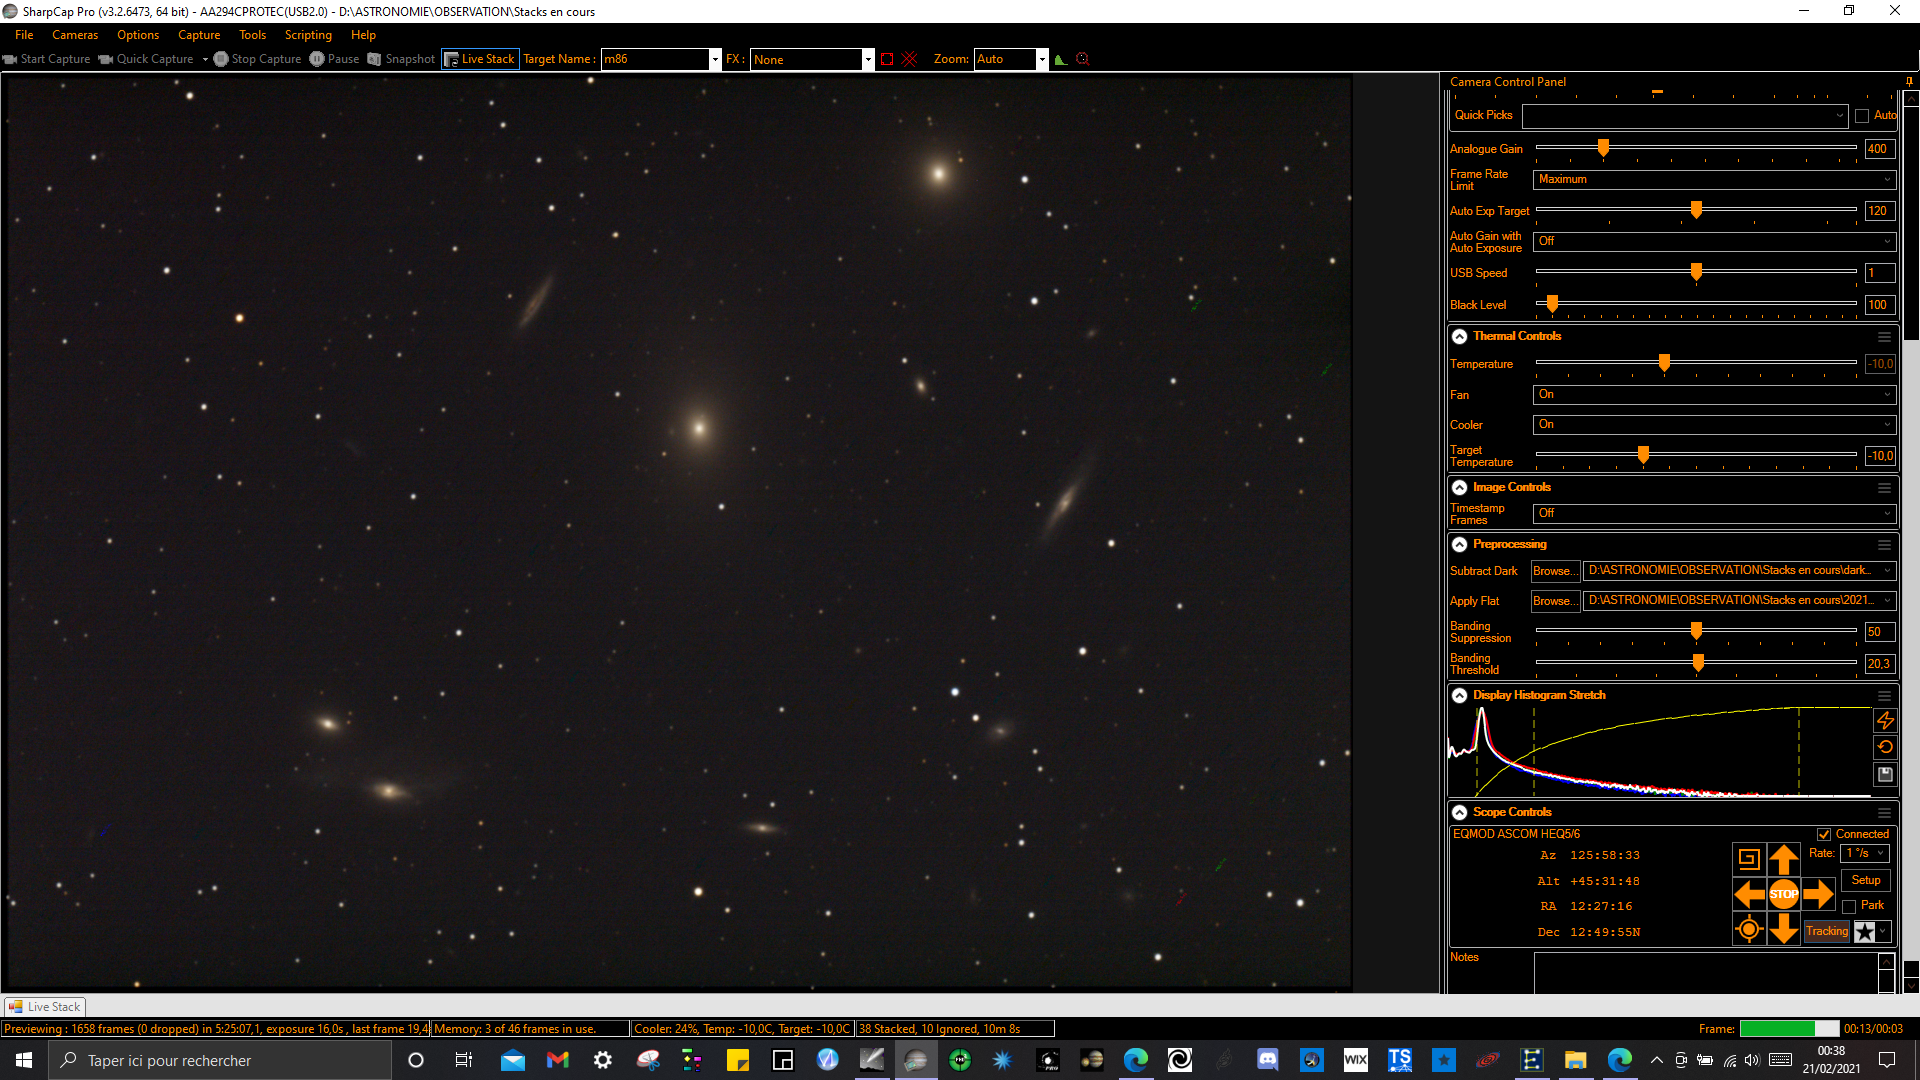Open the Target Name dropdown
The height and width of the screenshot is (1080, 1920).
point(715,59)
